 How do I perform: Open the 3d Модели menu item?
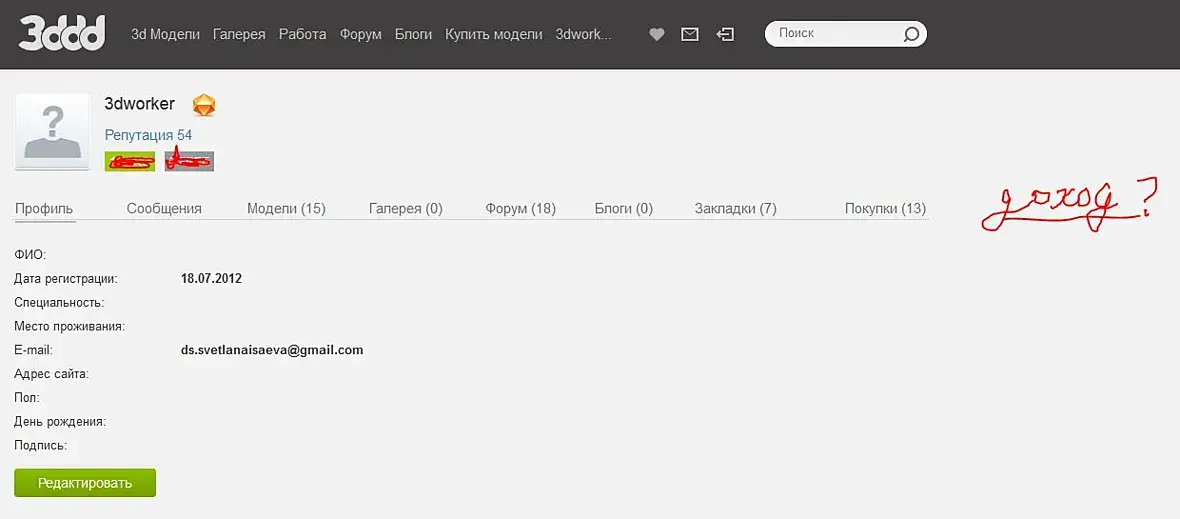165,34
